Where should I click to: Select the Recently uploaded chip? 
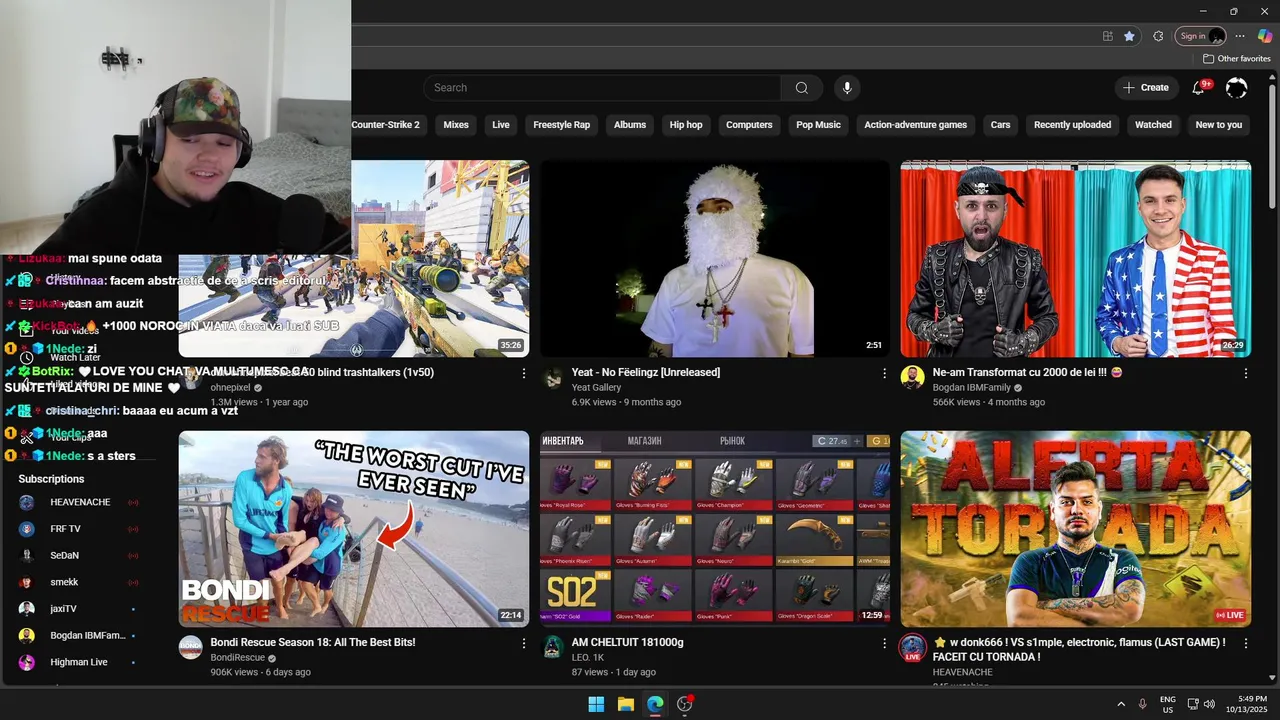[x=1072, y=125]
